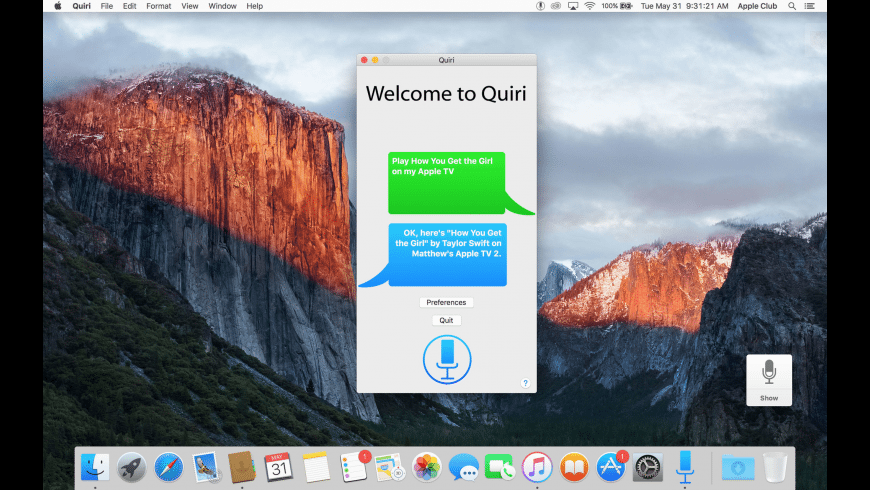This screenshot has width=870, height=490.
Task: Close the Quiri window with red button
Action: (364, 60)
